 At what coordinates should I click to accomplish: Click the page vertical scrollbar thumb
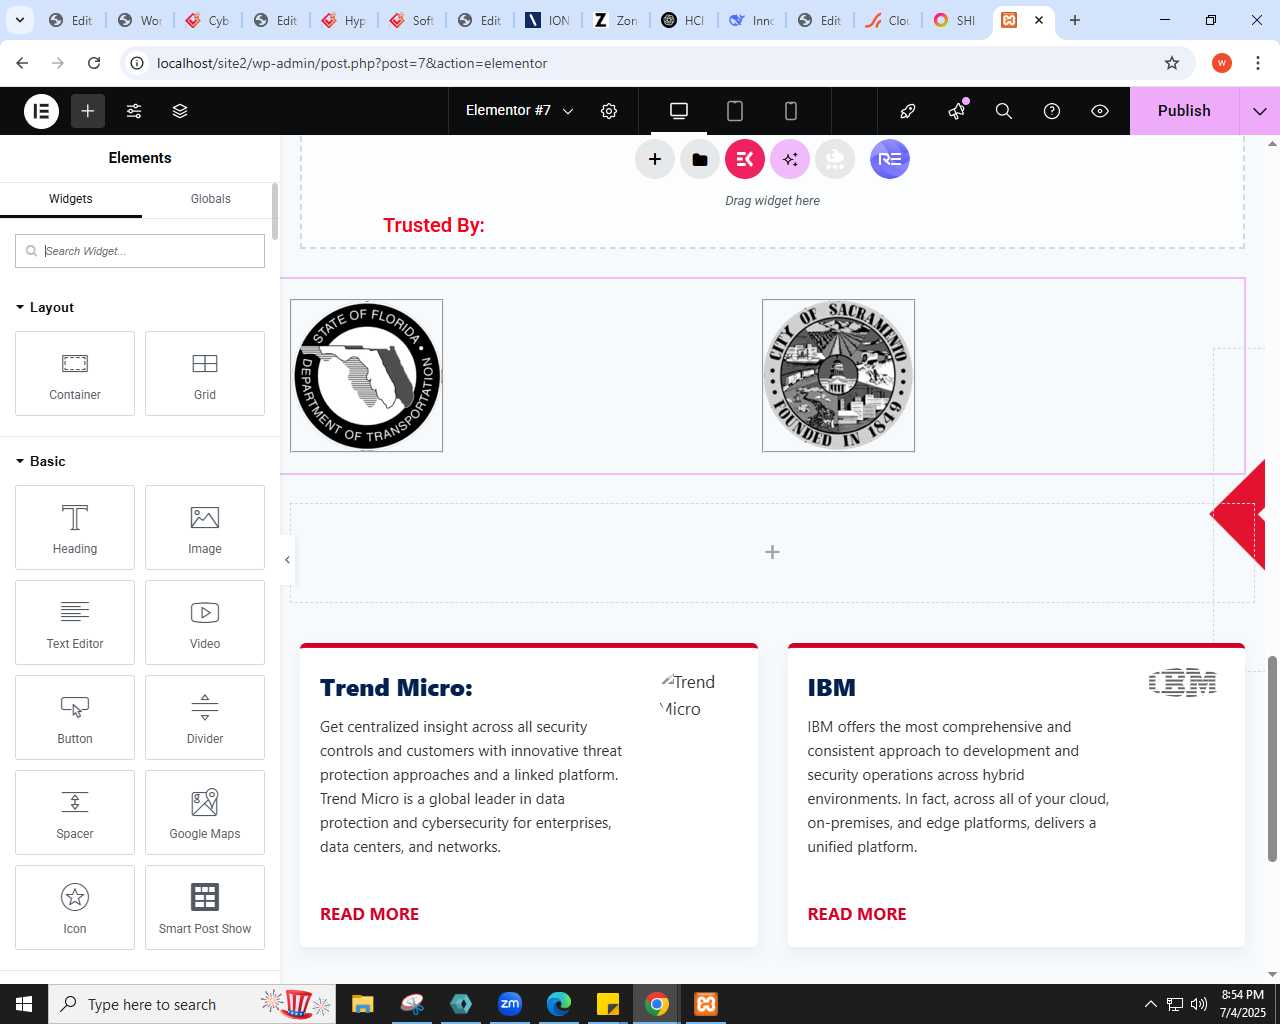(x=1273, y=759)
